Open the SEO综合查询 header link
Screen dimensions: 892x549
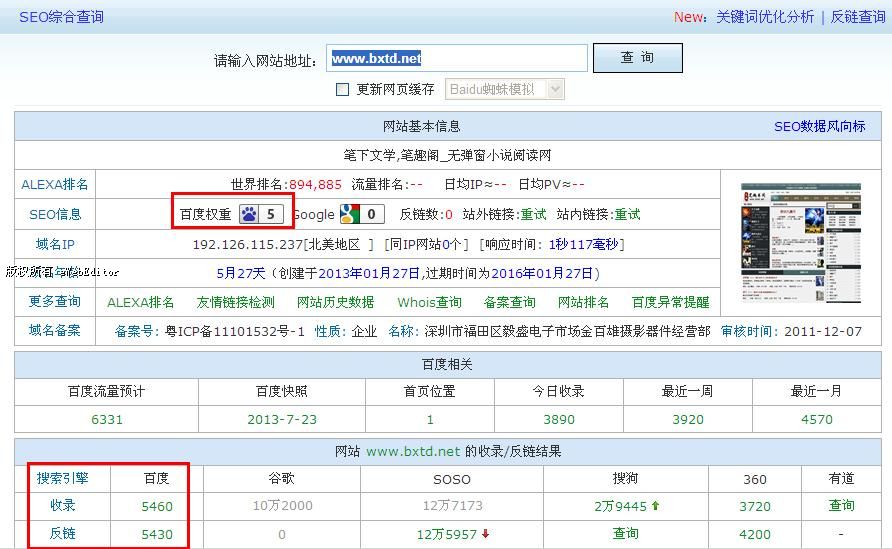(x=61, y=17)
